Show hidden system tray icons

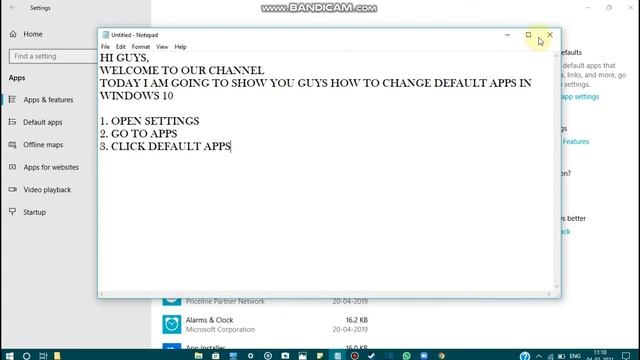(x=539, y=356)
